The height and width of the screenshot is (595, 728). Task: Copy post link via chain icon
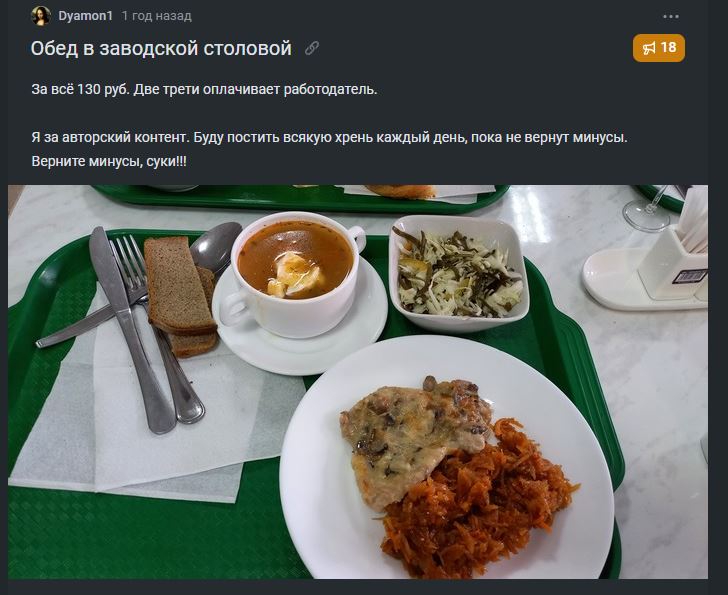click(x=312, y=48)
